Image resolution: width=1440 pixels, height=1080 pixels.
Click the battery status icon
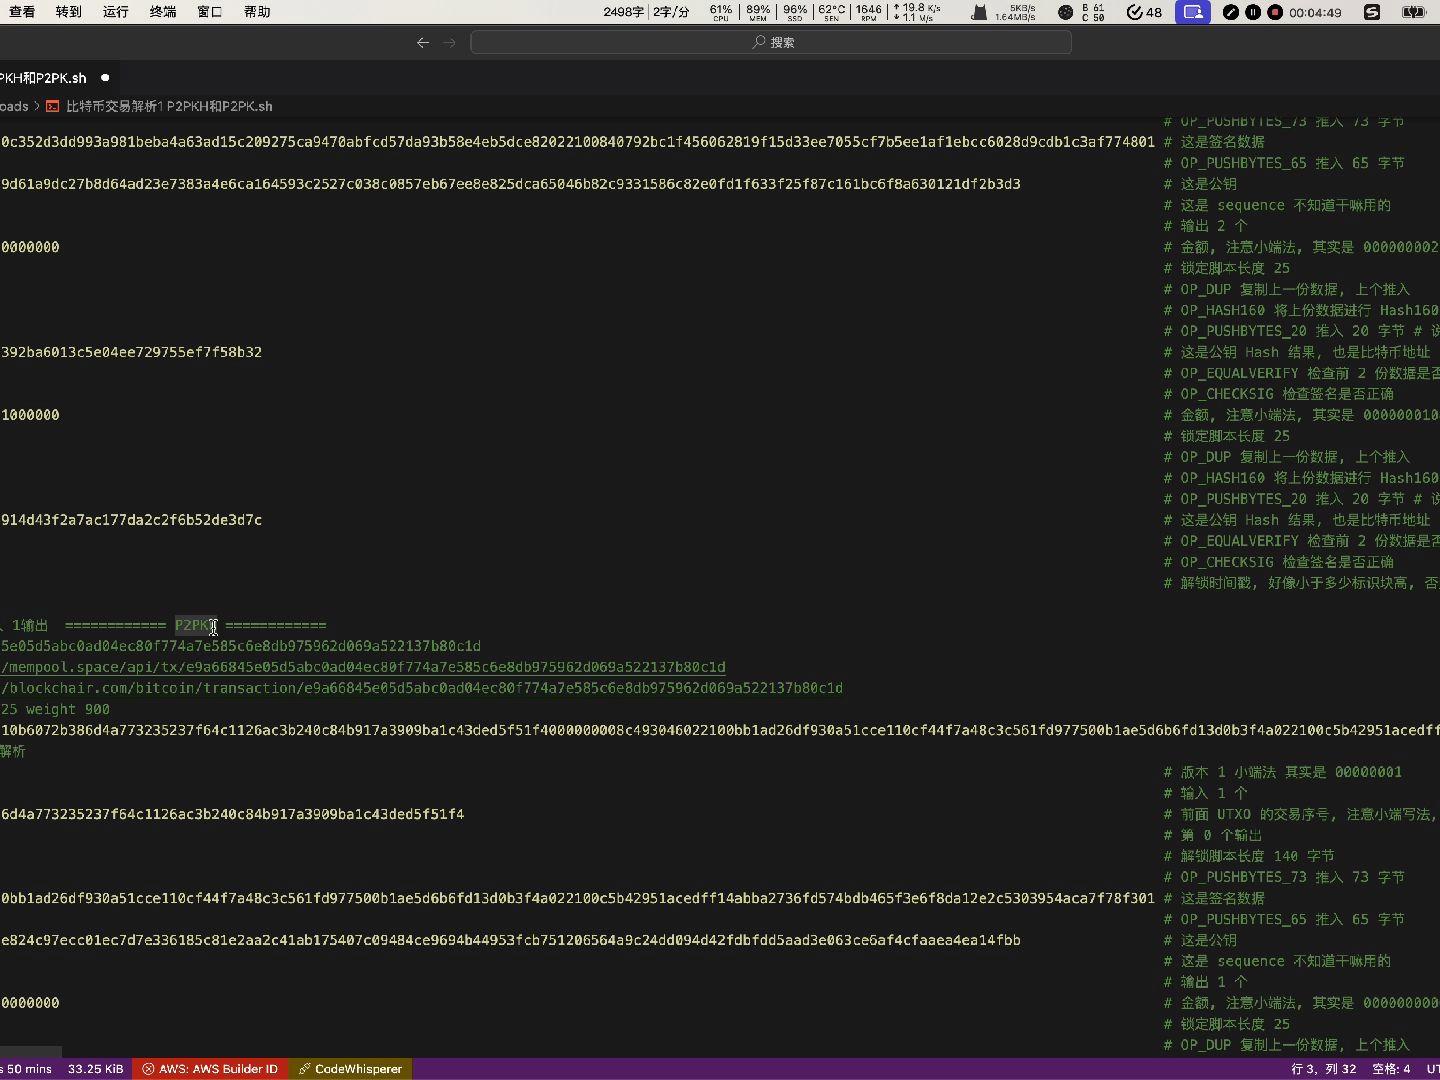coord(1414,12)
